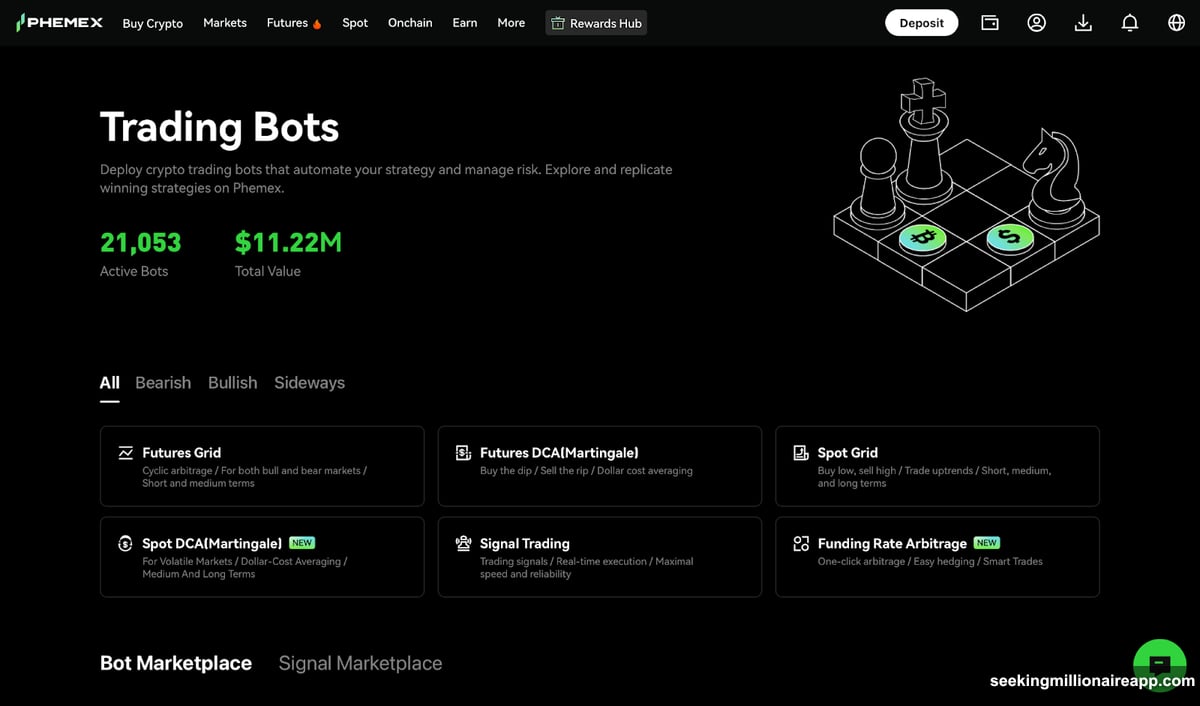
Task: Open the user account profile icon
Action: [x=1036, y=22]
